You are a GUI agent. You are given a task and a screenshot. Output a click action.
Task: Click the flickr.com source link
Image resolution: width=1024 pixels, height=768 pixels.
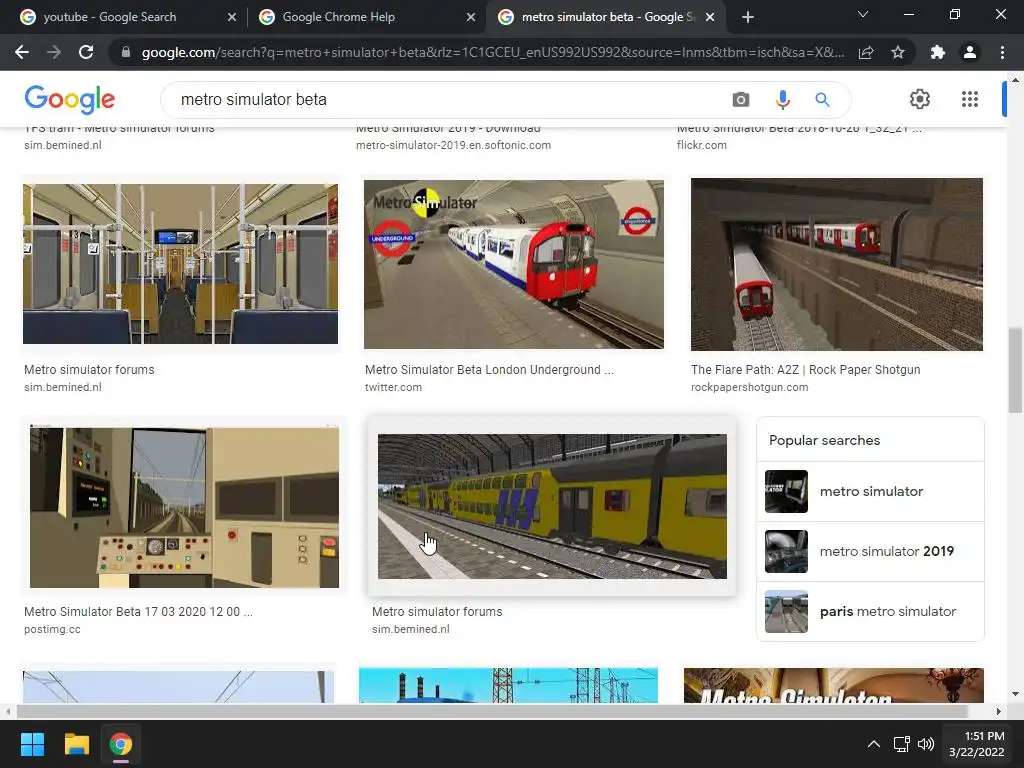[701, 145]
